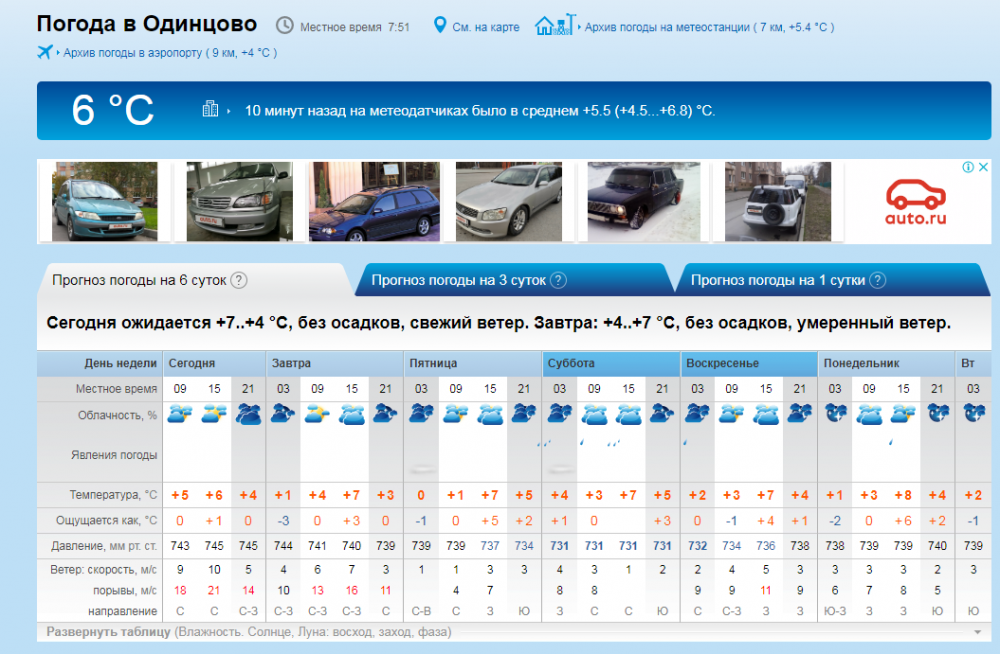
Task: Click the airplane icon for airport archive
Action: 45,52
